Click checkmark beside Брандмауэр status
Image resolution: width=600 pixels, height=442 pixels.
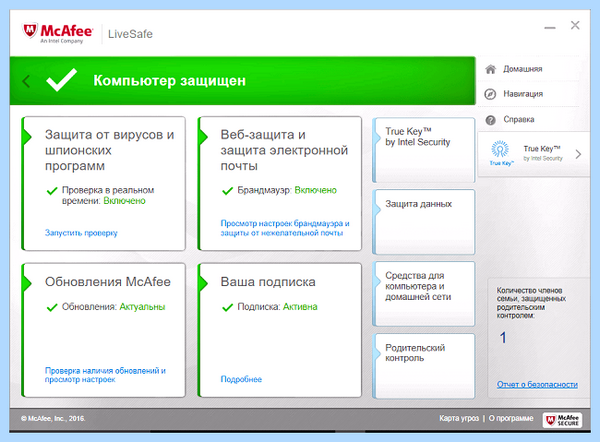pos(227,191)
